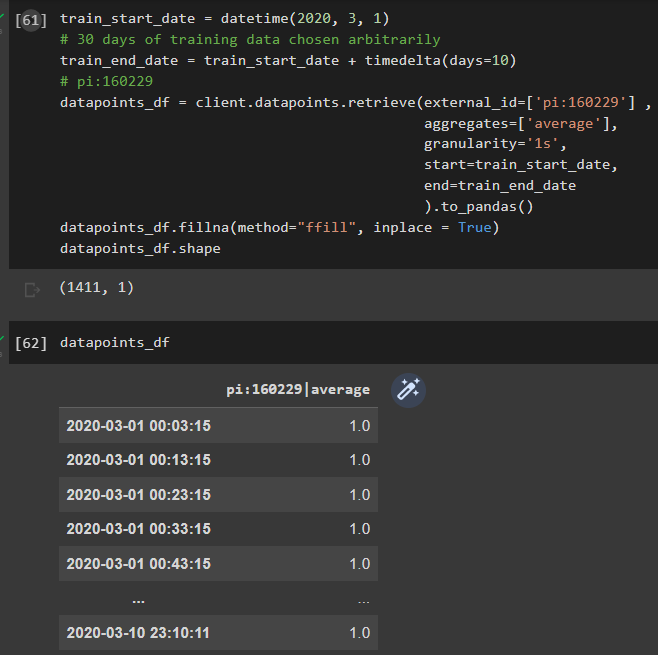This screenshot has height=655, width=658.
Task: Select the row indexed 2020-03-01 00:13:15
Action: tap(218, 460)
